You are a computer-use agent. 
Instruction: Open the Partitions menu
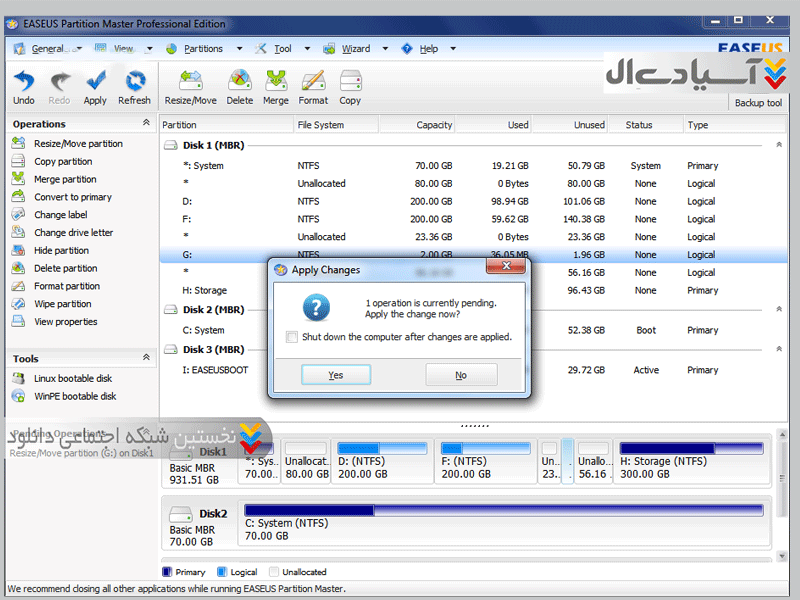(x=204, y=48)
